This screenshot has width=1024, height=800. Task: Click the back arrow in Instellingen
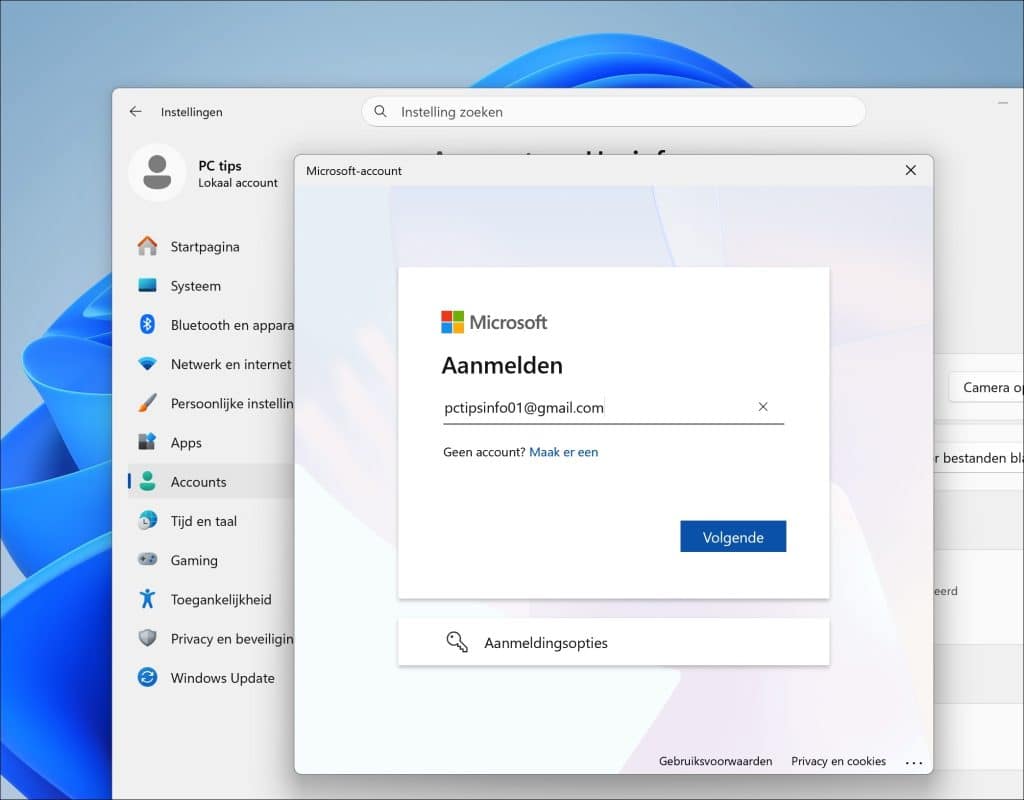pyautogui.click(x=135, y=112)
